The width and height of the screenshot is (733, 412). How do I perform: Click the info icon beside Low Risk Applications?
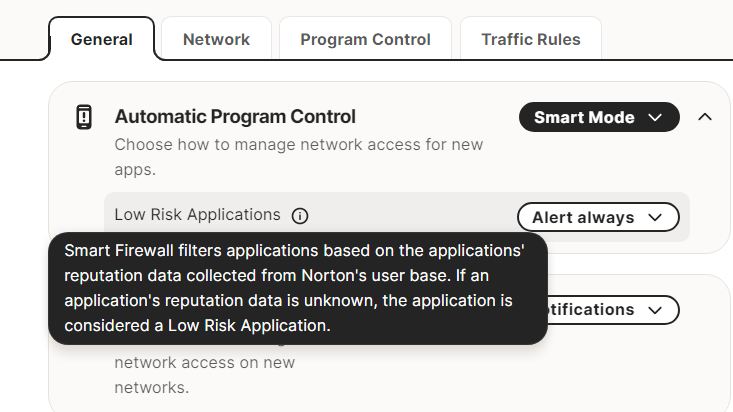[x=300, y=215]
